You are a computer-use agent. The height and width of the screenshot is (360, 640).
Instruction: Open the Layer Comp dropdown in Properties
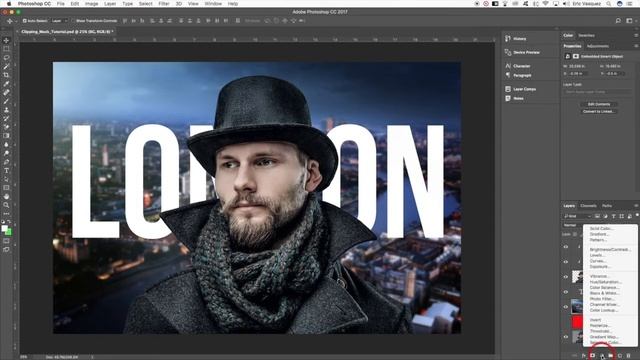[x=598, y=92]
